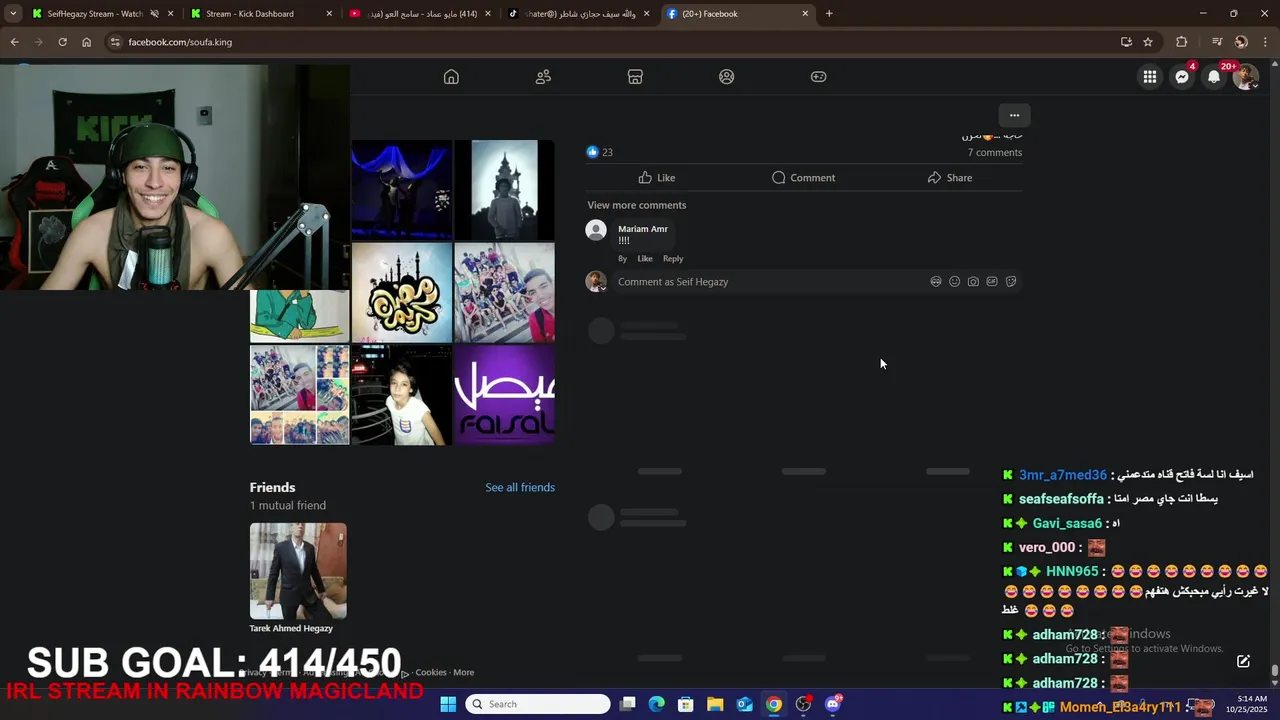1280x720 pixels.
Task: Open post options three-dot menu
Action: pyautogui.click(x=1014, y=115)
